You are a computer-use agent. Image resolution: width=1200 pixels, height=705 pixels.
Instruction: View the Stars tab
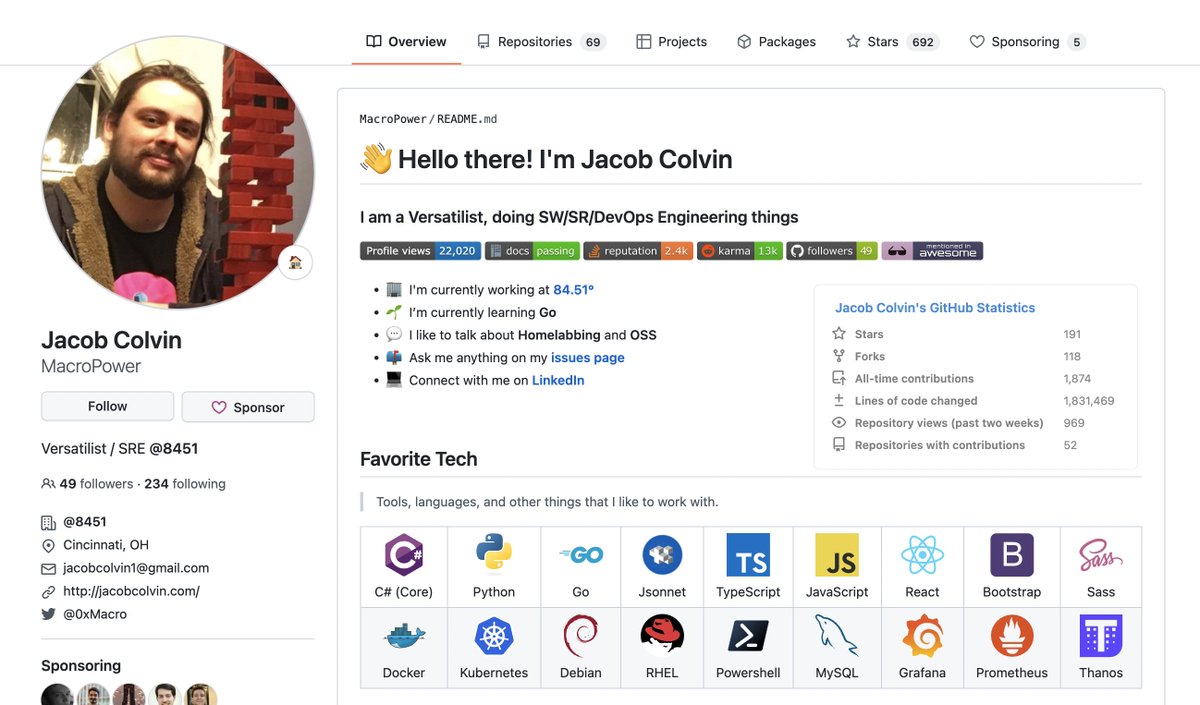[892, 42]
